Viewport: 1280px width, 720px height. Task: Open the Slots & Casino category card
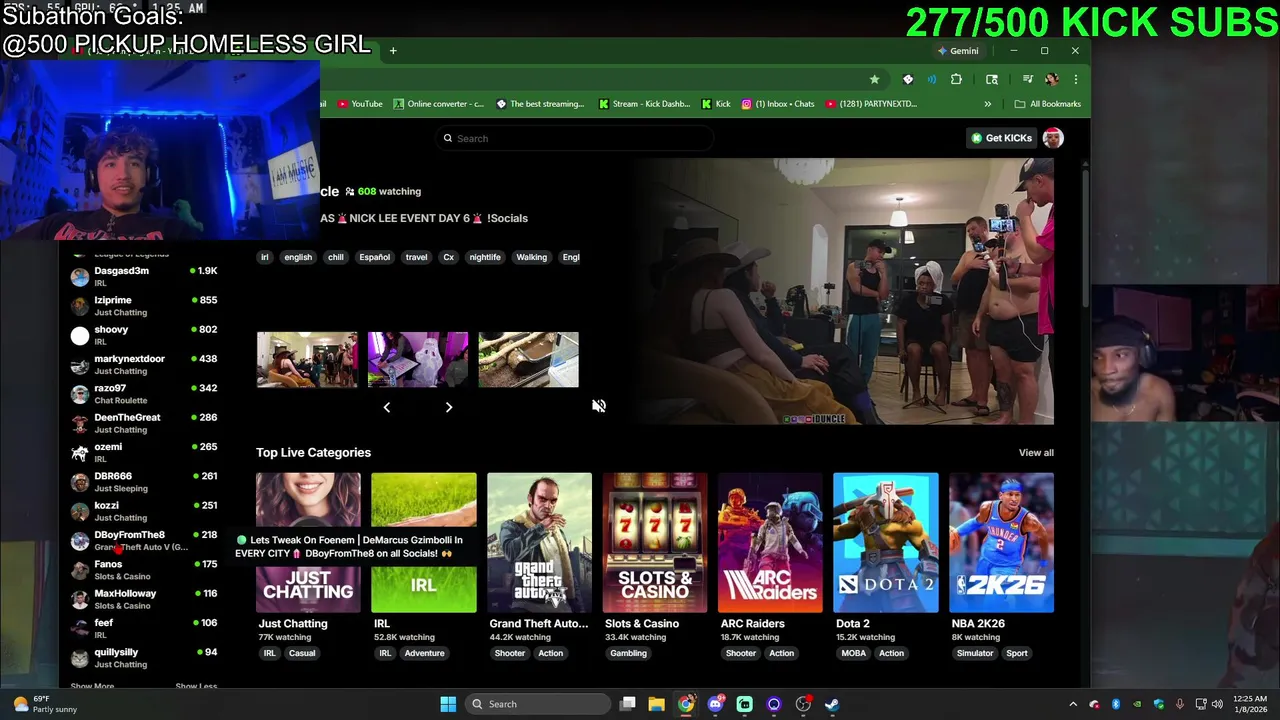[x=655, y=543]
